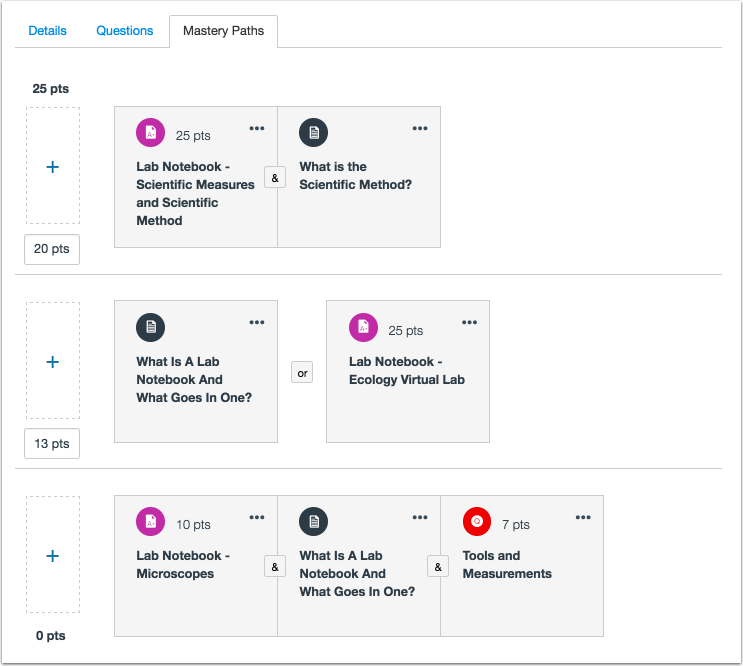Click the 13 pts threshold button
The image size is (743, 666).
[52, 443]
